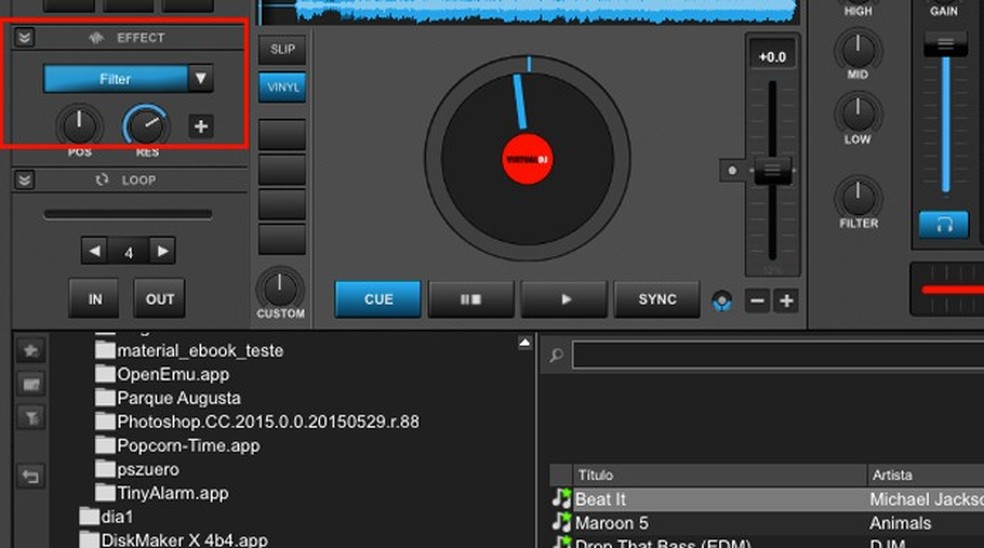Click the +0.0 pitch value display
This screenshot has width=984, height=548.
pyautogui.click(x=772, y=56)
